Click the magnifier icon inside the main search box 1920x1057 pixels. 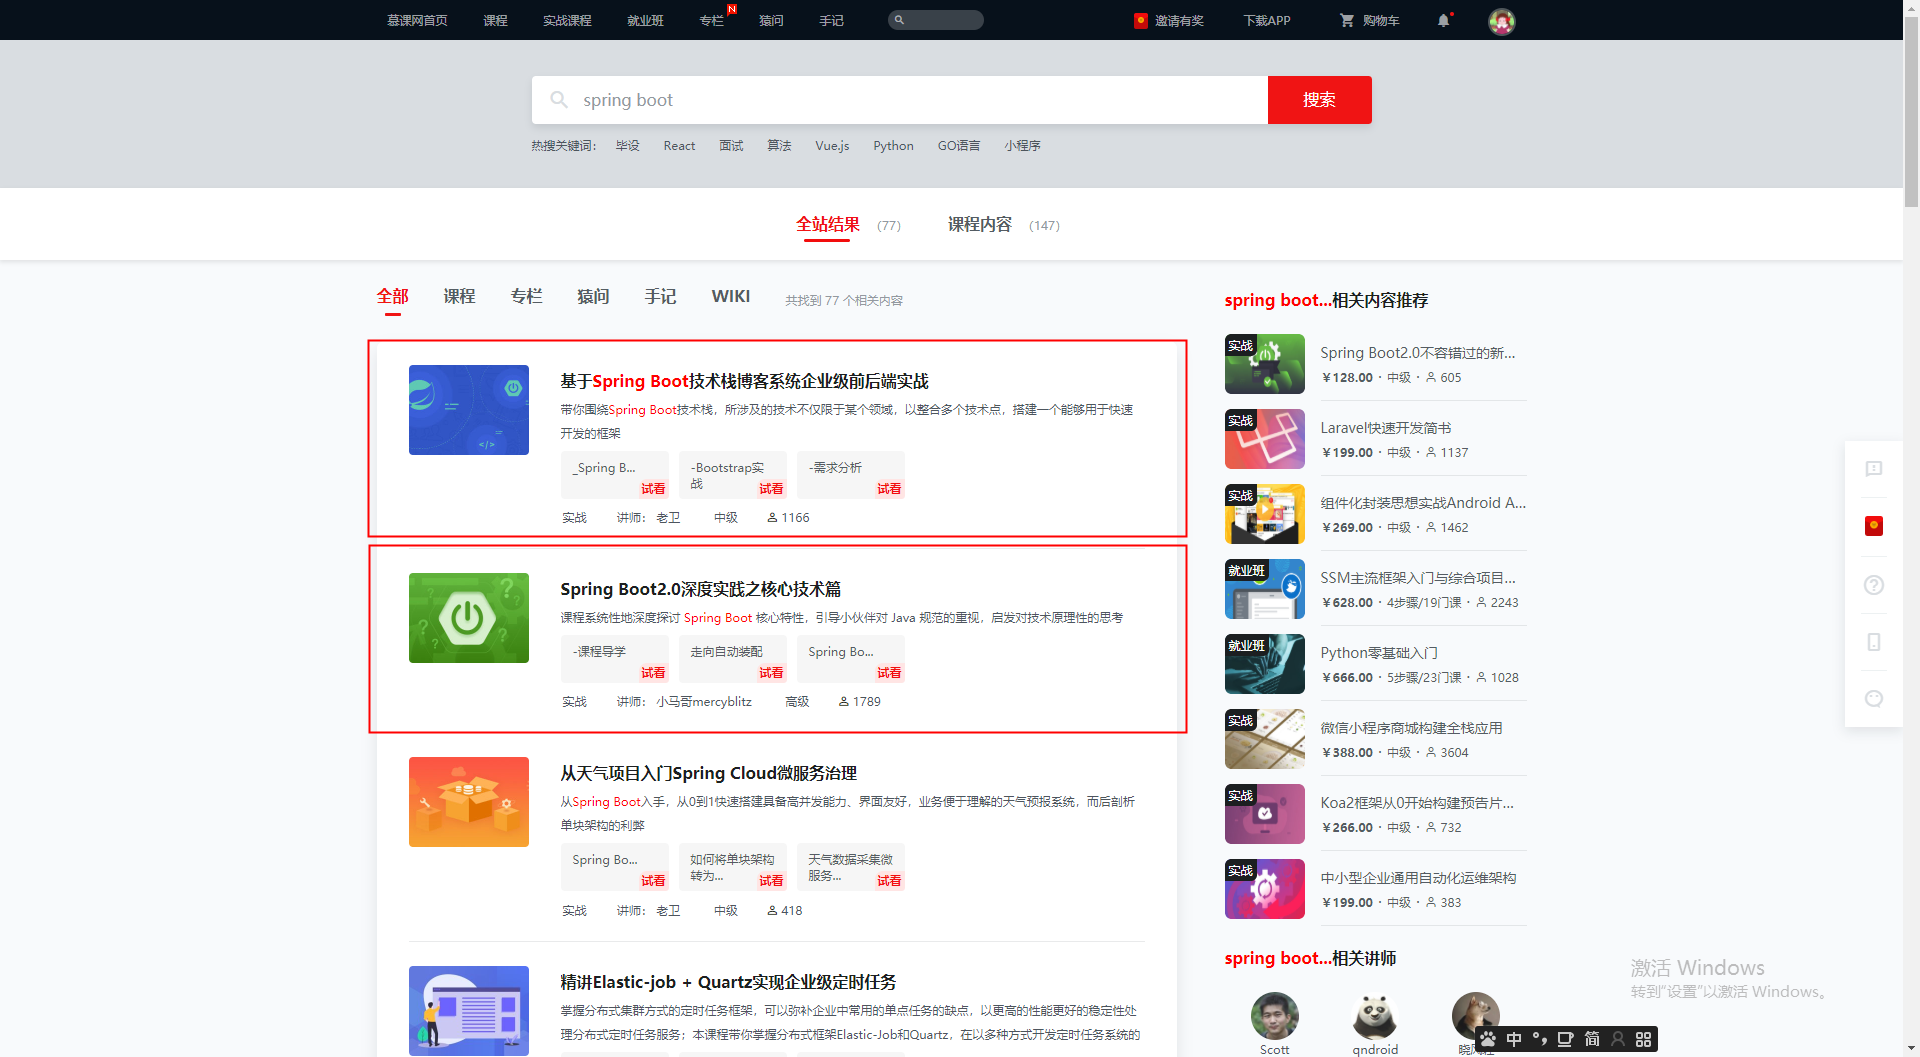(559, 100)
